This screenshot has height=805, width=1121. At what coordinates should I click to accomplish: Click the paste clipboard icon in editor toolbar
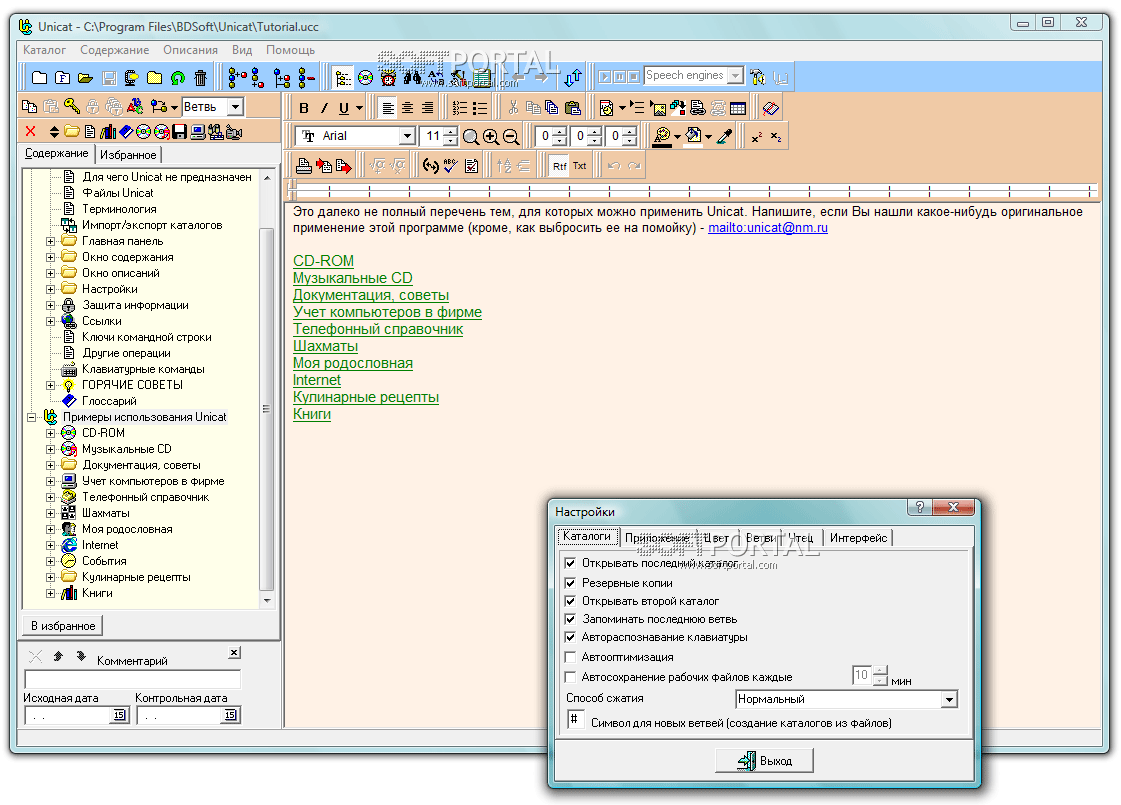(573, 108)
